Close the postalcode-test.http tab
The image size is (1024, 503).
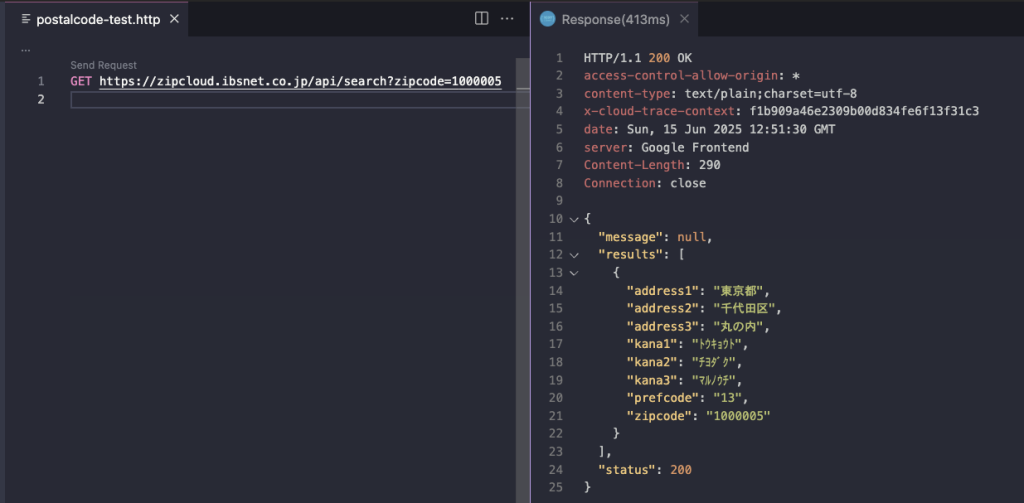(174, 19)
